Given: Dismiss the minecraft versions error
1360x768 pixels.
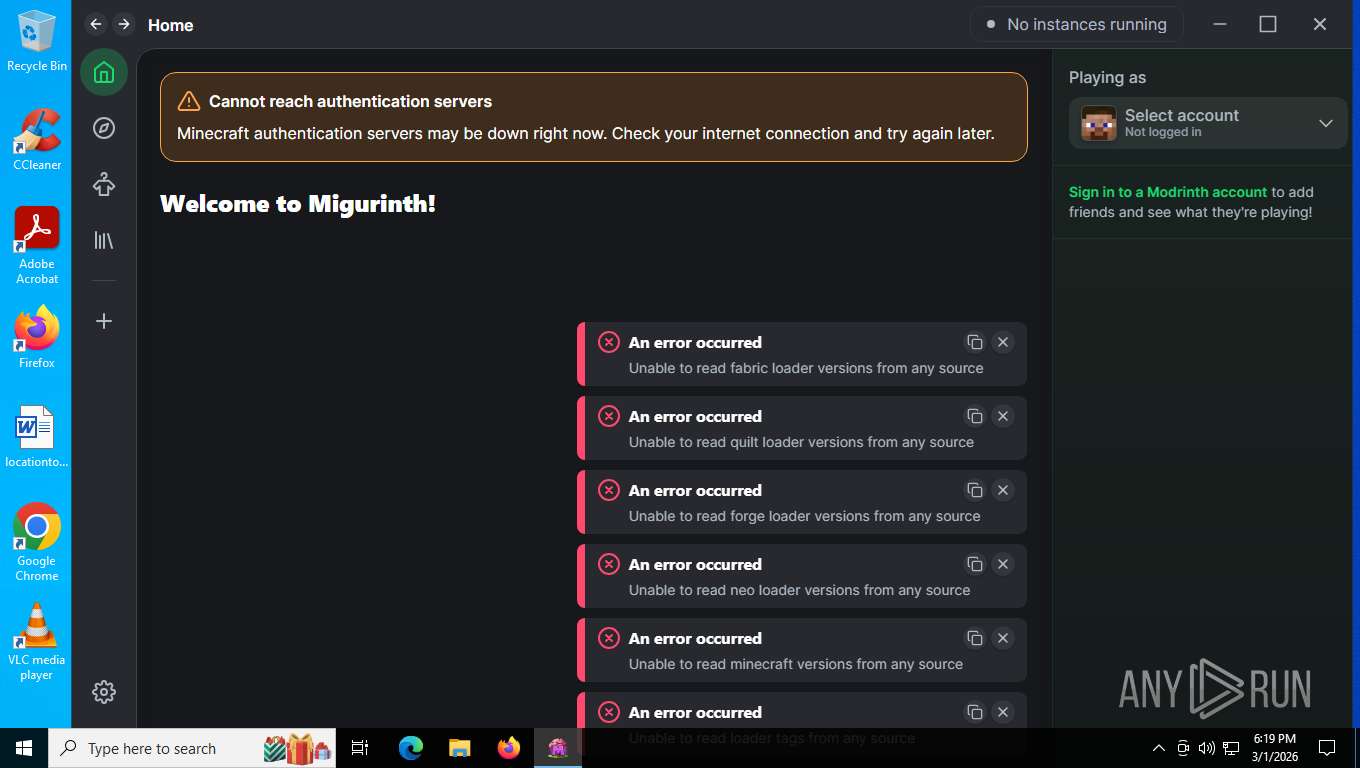Looking at the screenshot, I should (1003, 638).
